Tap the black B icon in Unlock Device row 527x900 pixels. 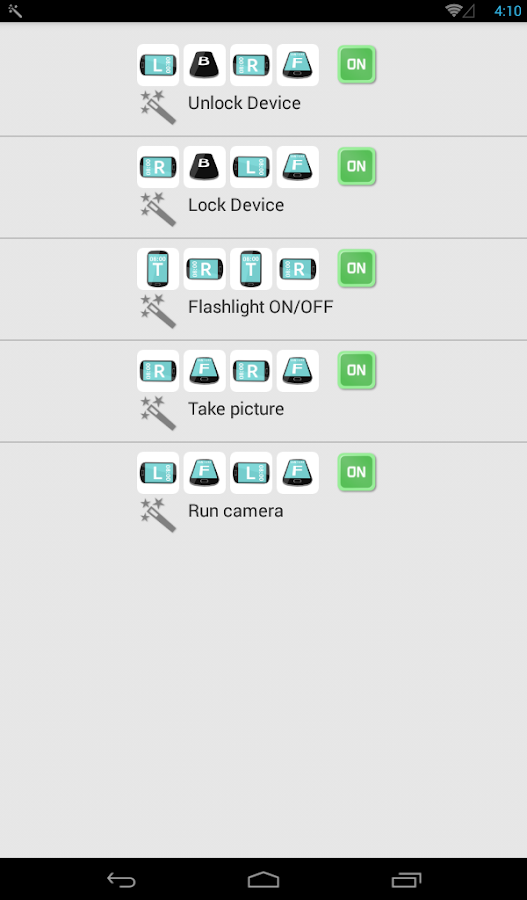204,65
